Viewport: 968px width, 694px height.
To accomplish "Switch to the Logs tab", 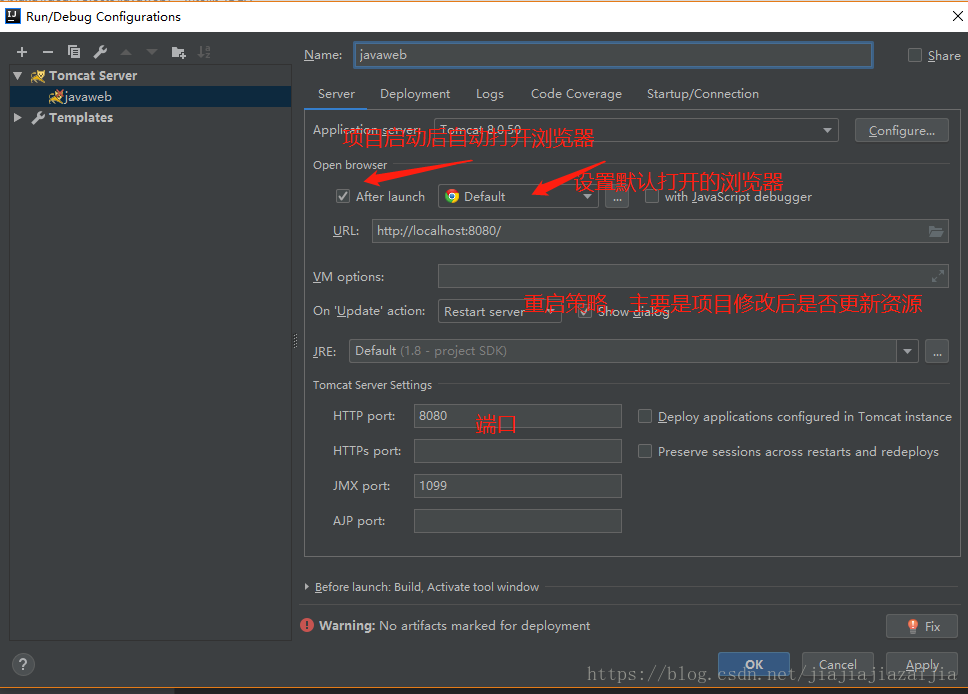I will tap(490, 94).
